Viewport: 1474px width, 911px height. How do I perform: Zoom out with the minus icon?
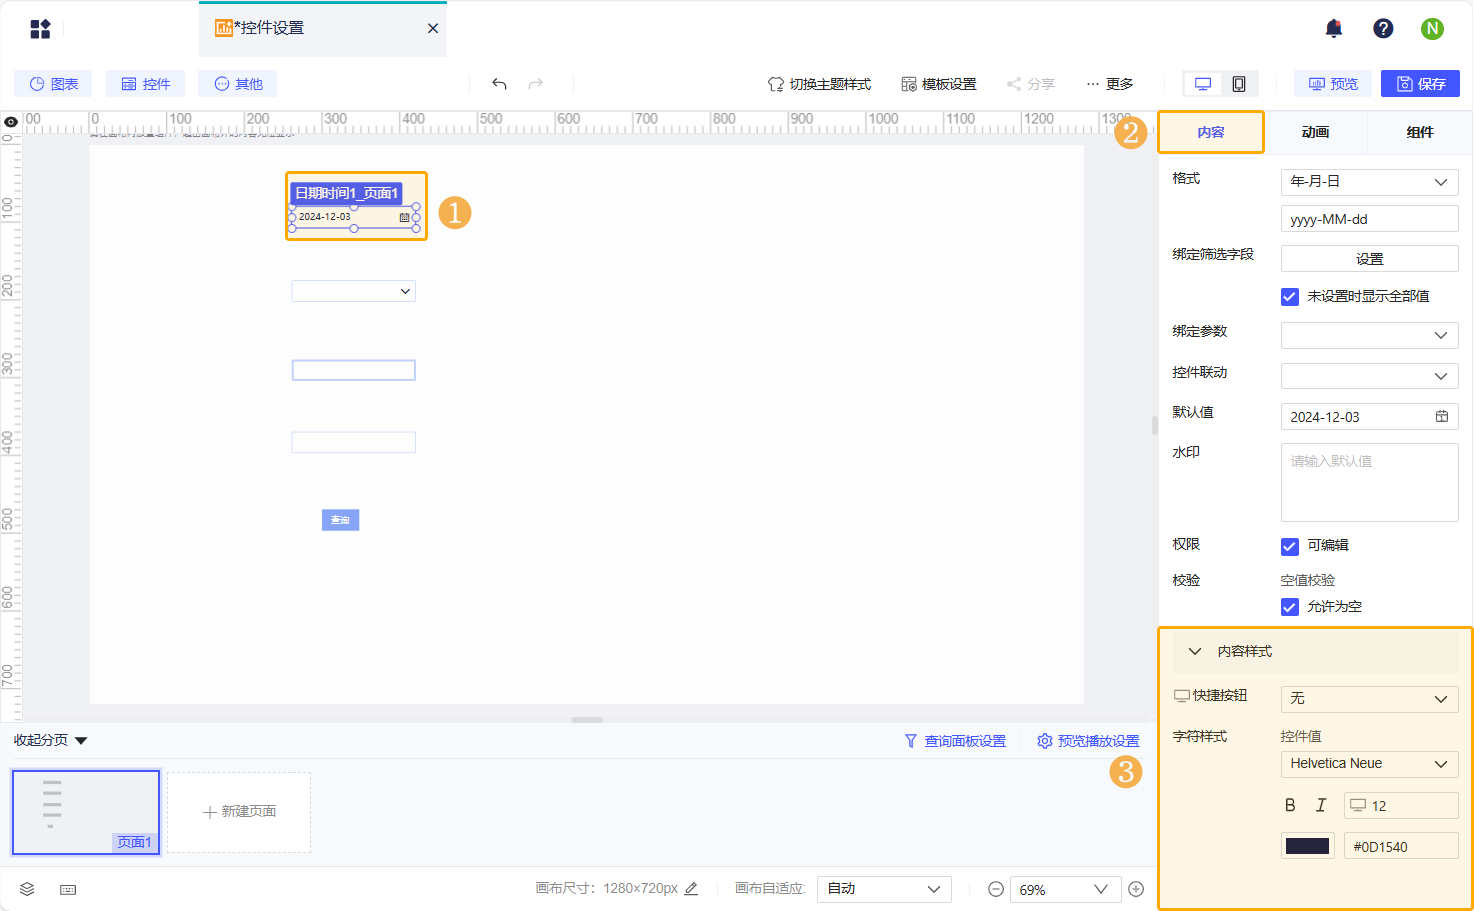point(996,889)
